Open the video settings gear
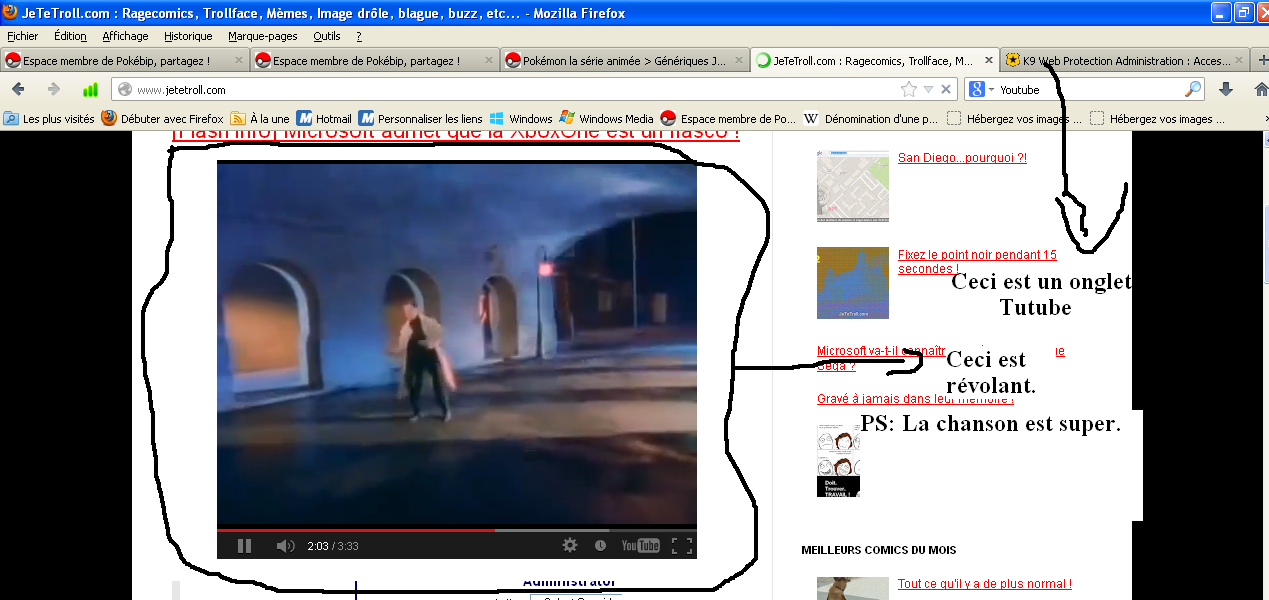This screenshot has height=600, width=1269. (570, 545)
